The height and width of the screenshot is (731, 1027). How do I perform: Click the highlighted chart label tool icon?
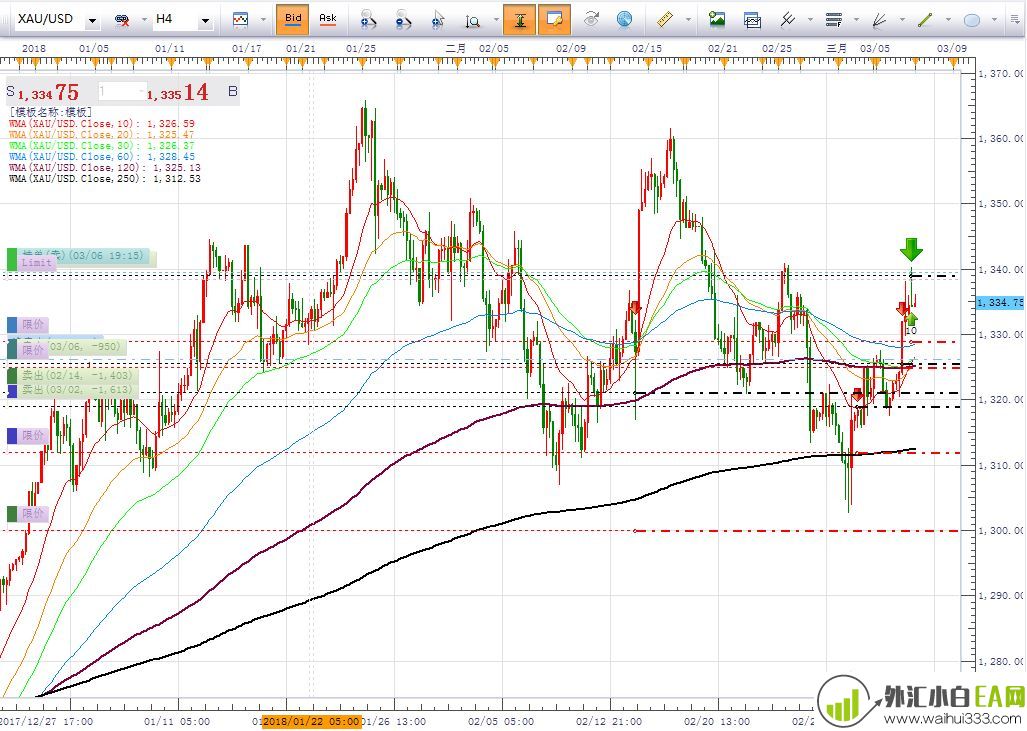pos(554,20)
